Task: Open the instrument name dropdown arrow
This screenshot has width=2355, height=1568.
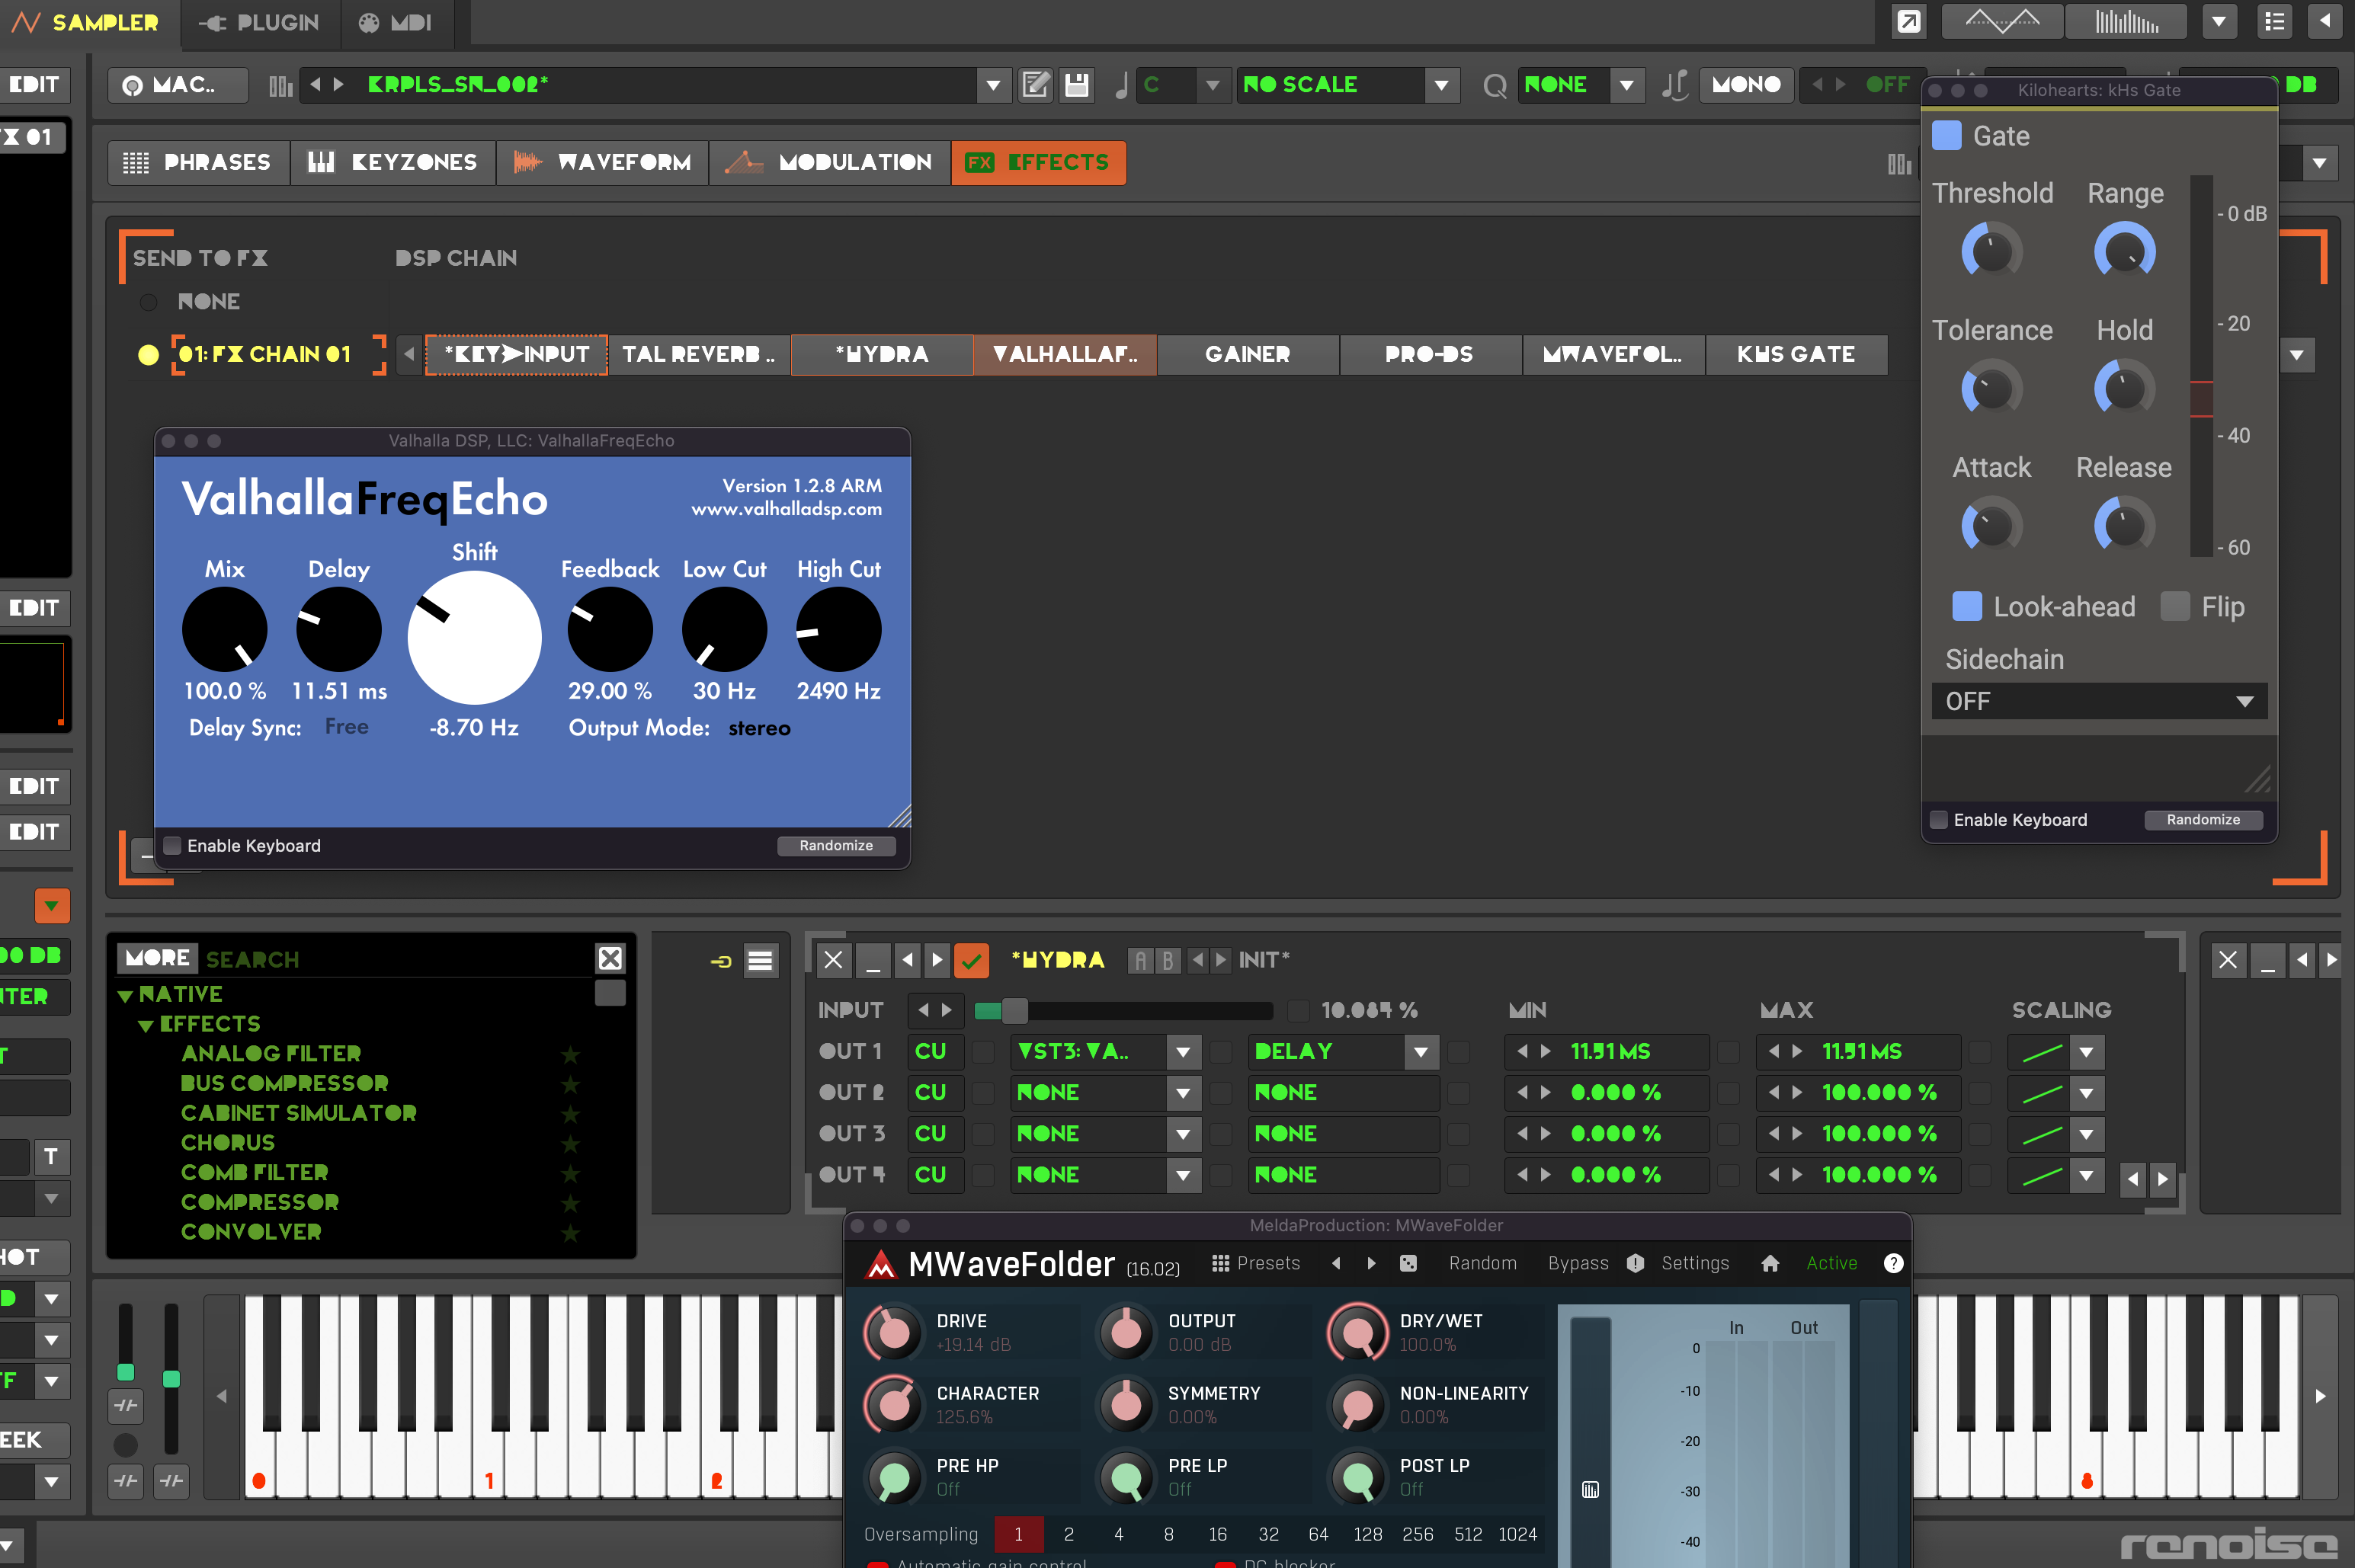Action: click(x=992, y=85)
